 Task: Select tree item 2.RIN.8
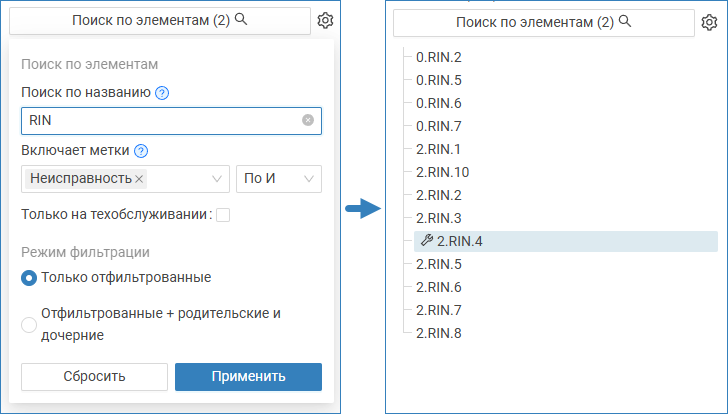click(438, 333)
